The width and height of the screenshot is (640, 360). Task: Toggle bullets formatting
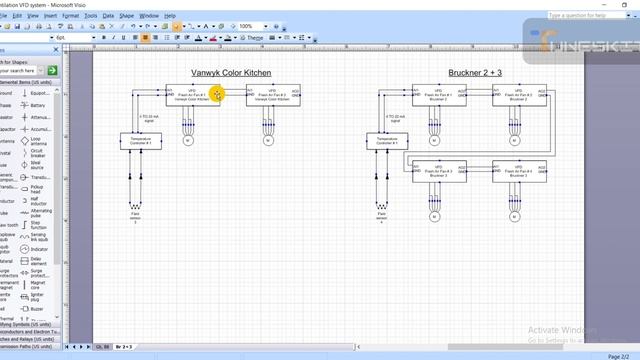pyautogui.click(x=167, y=38)
